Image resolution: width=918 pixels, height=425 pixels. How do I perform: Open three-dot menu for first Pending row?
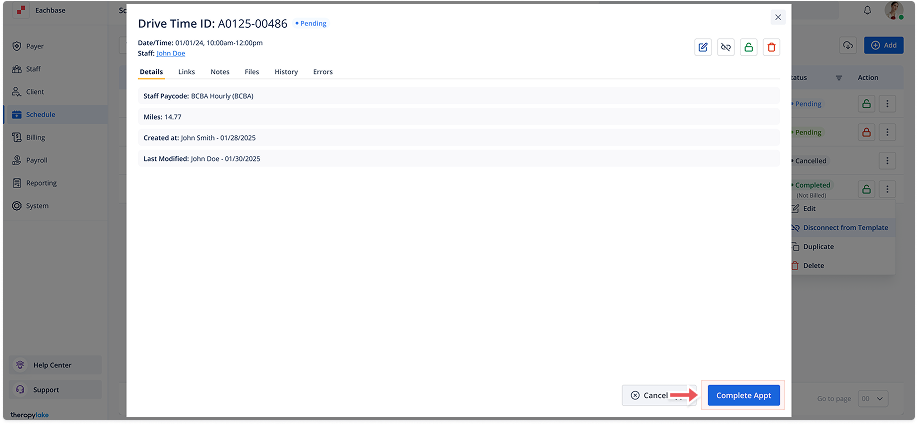pyautogui.click(x=888, y=104)
